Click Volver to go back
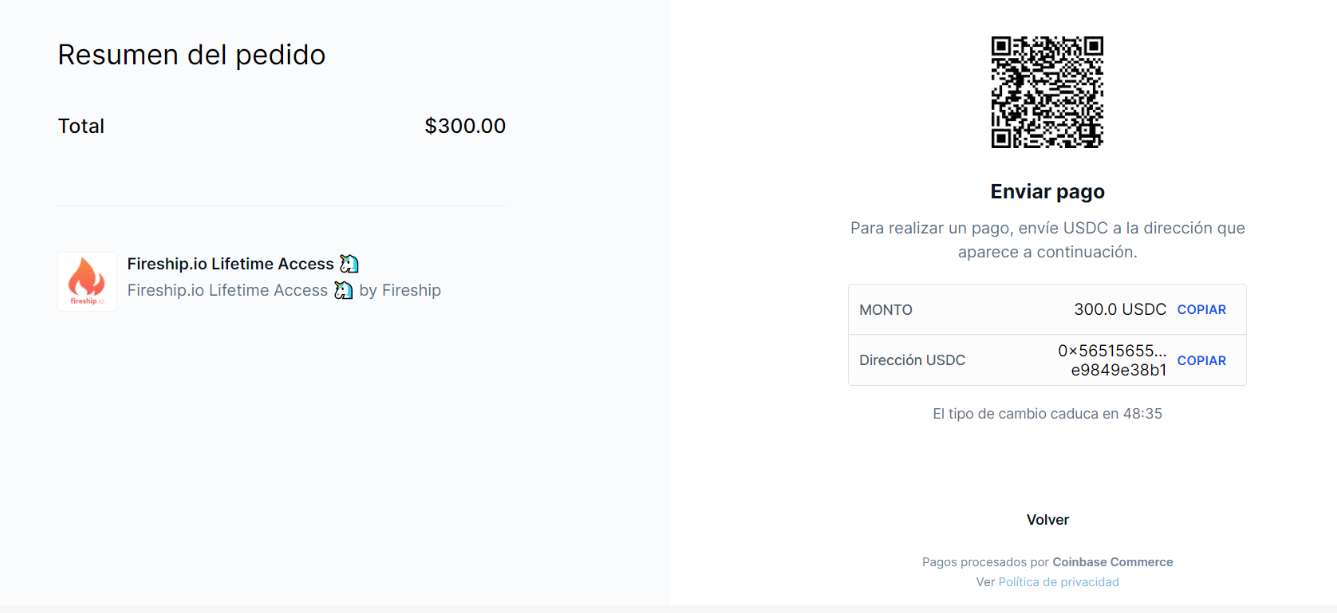The width and height of the screenshot is (1337, 613). pos(1047,519)
